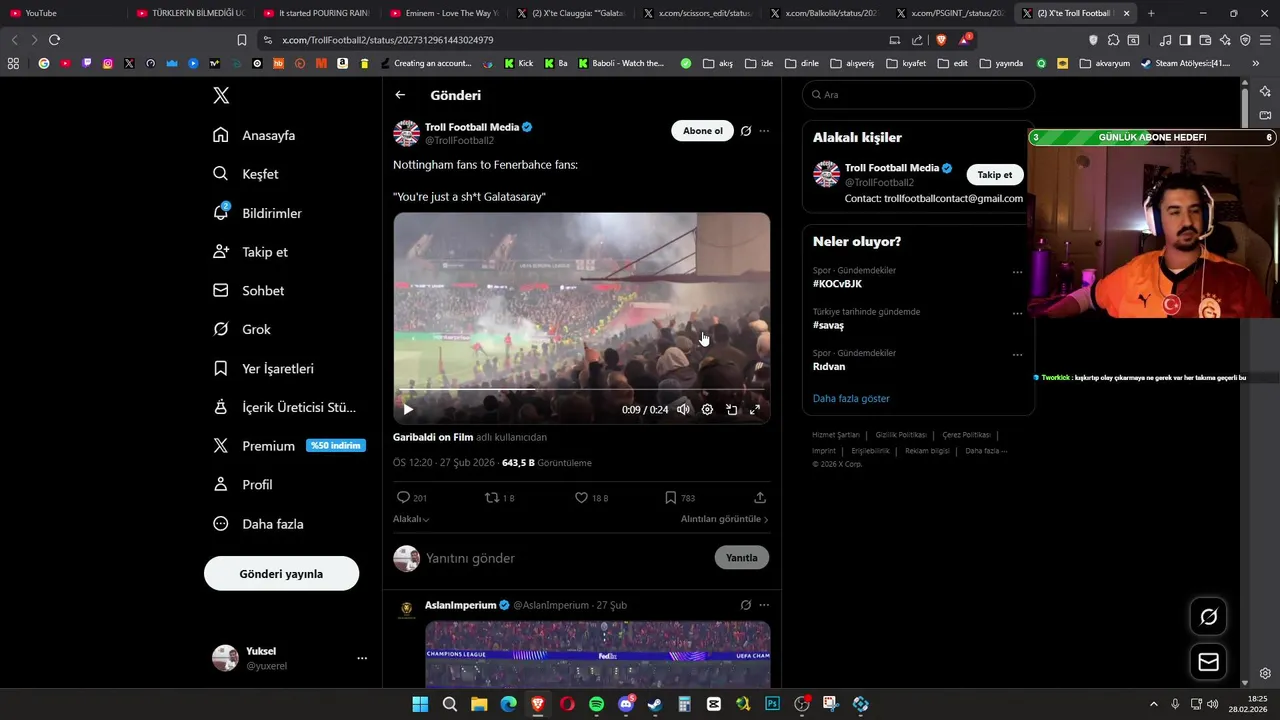The height and width of the screenshot is (720, 1280).
Task: Like the post with heart icon
Action: (591, 498)
